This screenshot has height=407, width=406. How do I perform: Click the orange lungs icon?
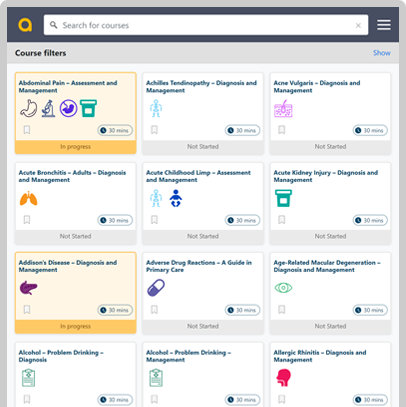point(29,198)
